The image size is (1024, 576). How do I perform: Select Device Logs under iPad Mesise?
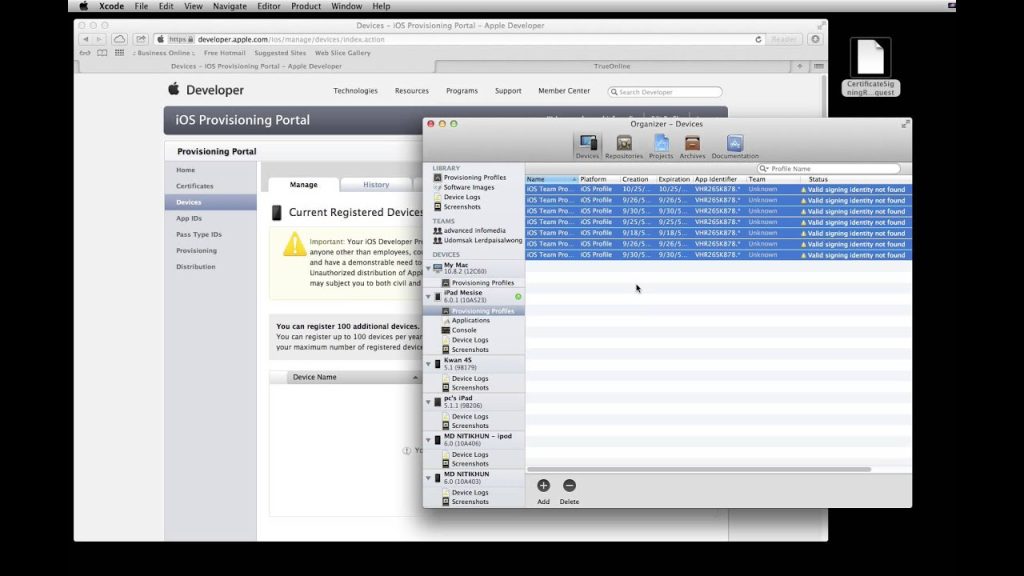[x=470, y=340]
